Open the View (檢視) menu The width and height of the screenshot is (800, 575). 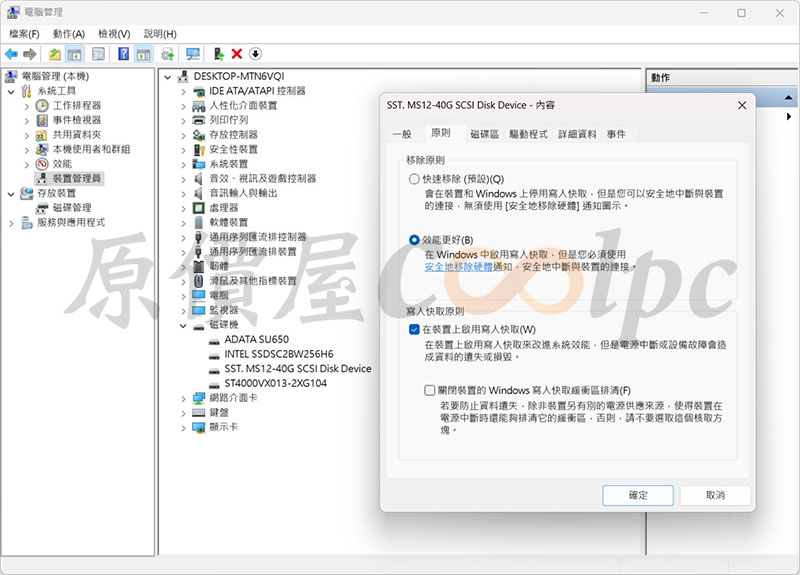click(x=114, y=34)
